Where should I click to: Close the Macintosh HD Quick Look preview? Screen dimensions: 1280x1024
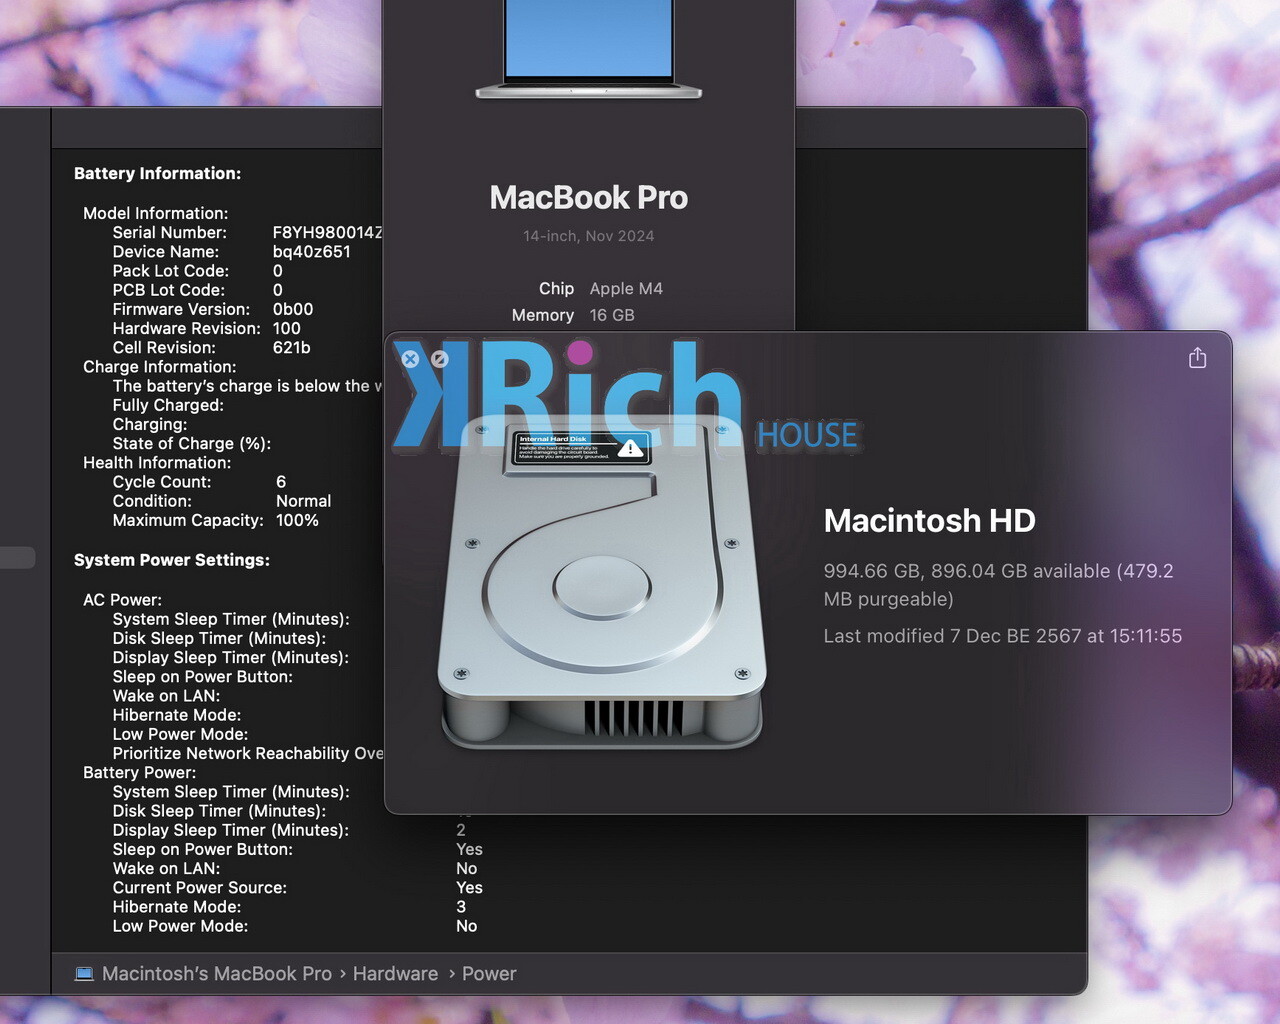pos(410,359)
